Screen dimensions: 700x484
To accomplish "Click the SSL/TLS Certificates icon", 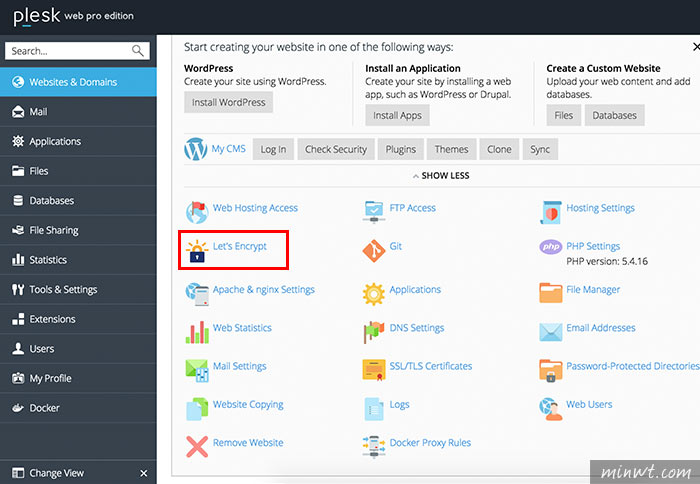I will click(x=374, y=370).
